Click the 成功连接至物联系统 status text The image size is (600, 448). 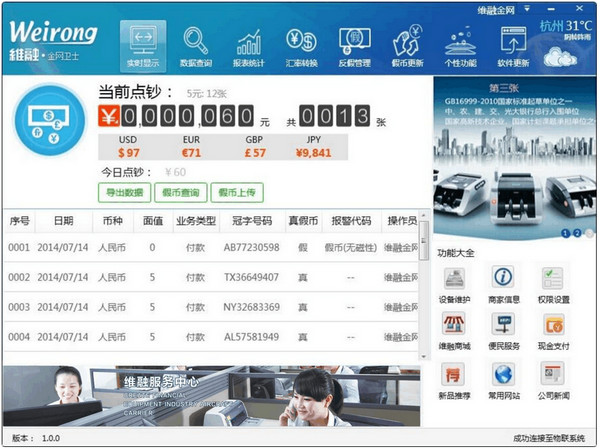click(549, 438)
